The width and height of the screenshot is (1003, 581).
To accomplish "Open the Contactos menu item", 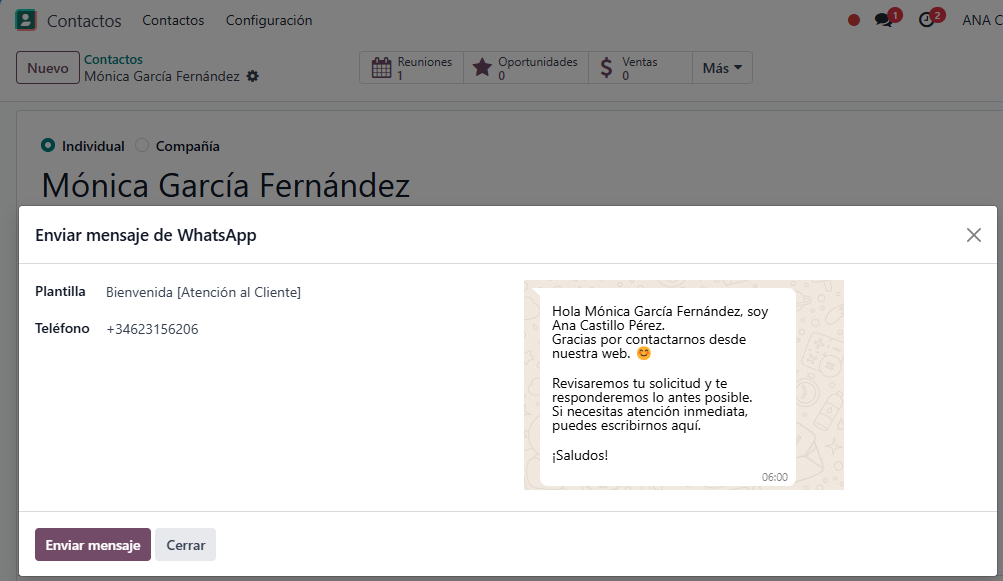I will [x=173, y=20].
